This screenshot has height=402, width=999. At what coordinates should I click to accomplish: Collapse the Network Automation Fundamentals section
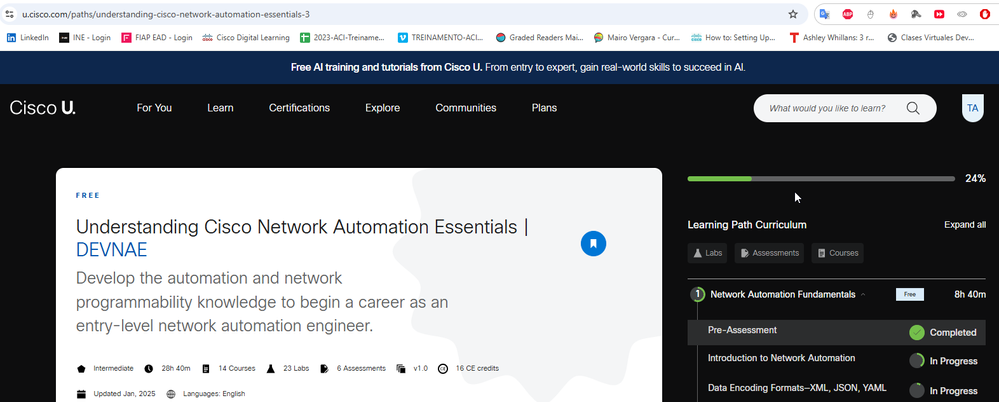[x=863, y=294]
